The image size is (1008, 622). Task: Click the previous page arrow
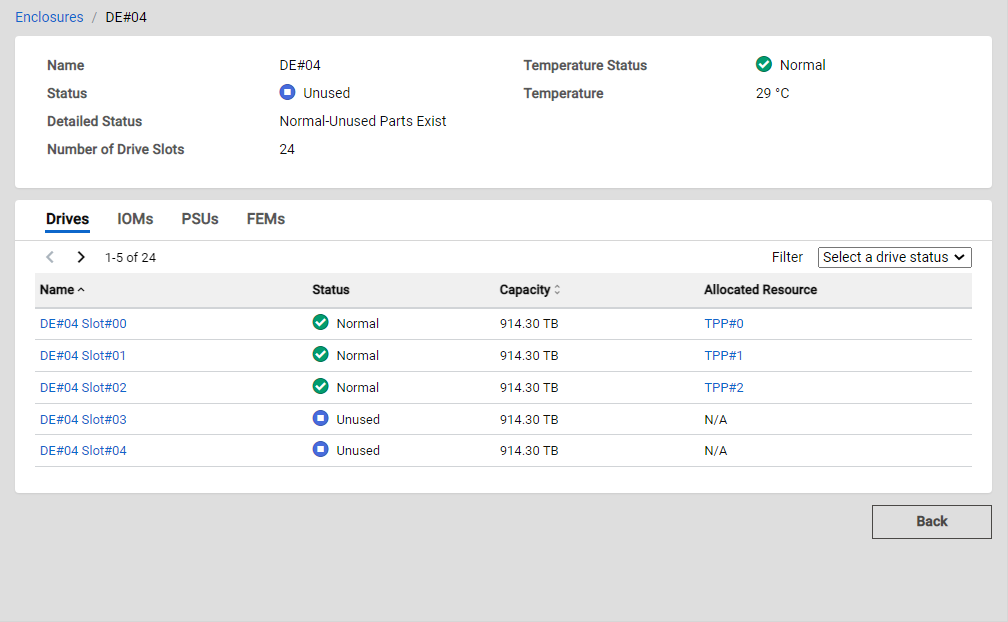(50, 257)
